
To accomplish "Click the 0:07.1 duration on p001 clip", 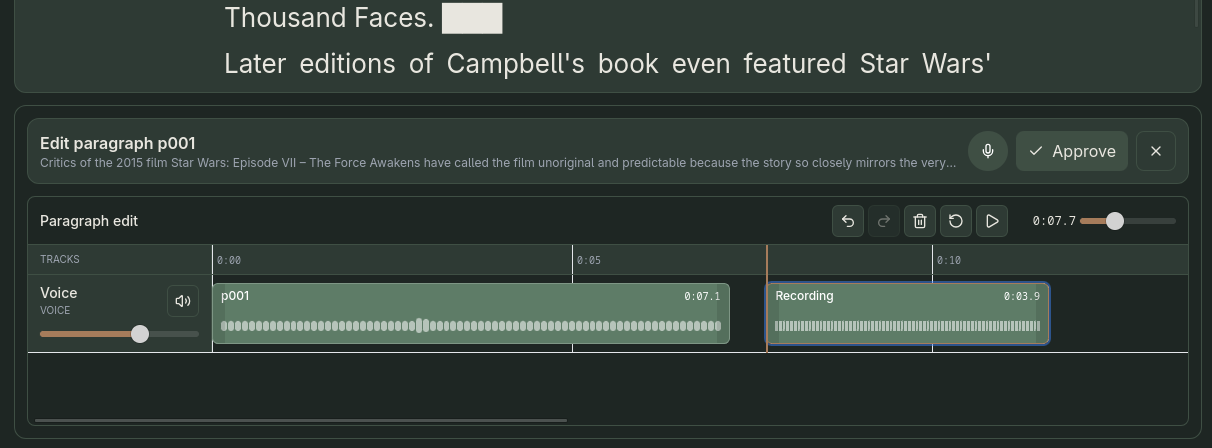I will 702,296.
